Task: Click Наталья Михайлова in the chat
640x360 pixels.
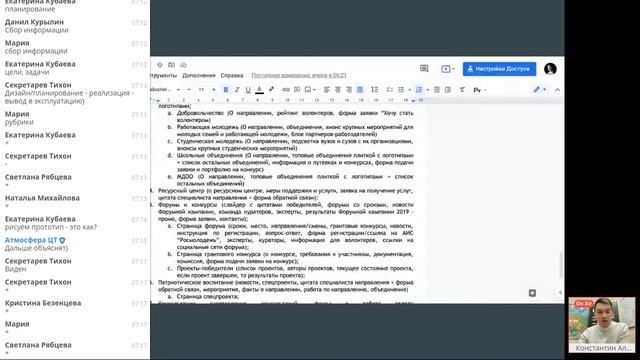Action: coord(42,198)
